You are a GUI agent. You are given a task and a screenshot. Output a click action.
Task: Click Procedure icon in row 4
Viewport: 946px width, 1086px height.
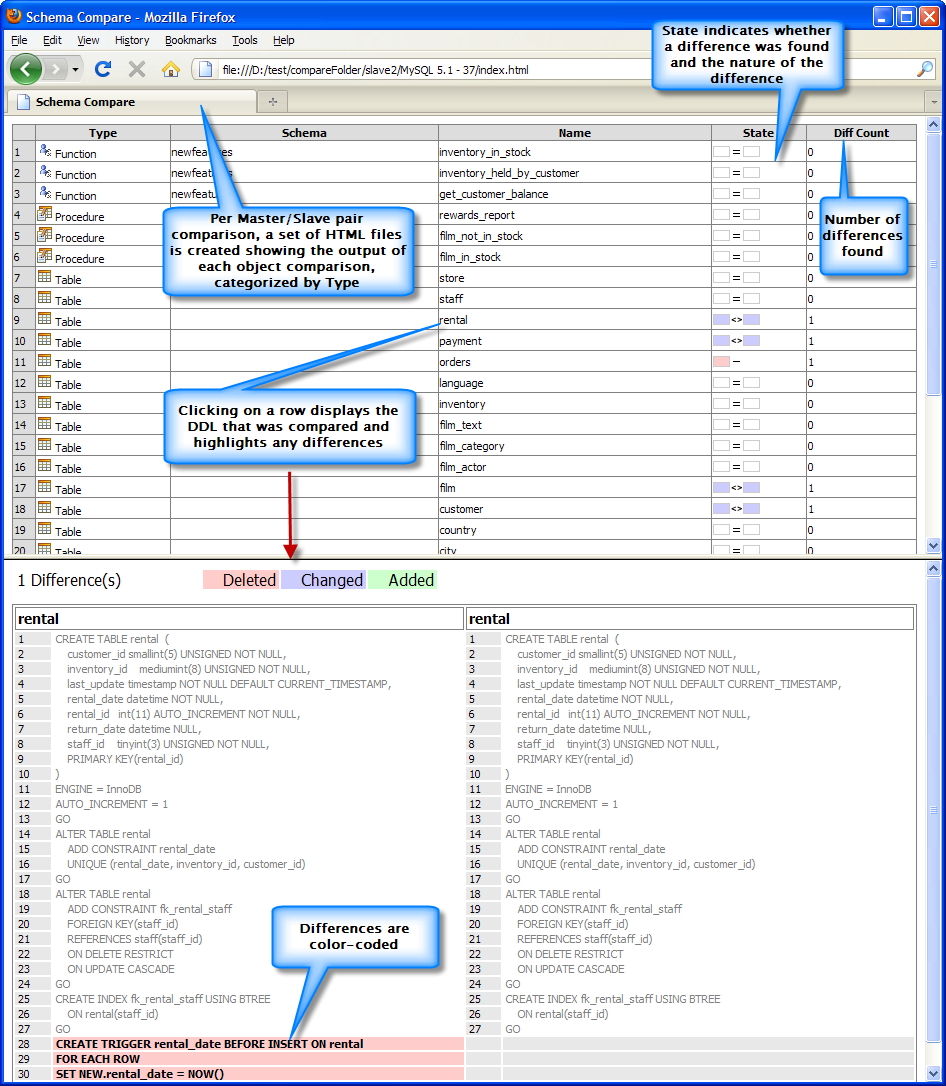[45, 213]
